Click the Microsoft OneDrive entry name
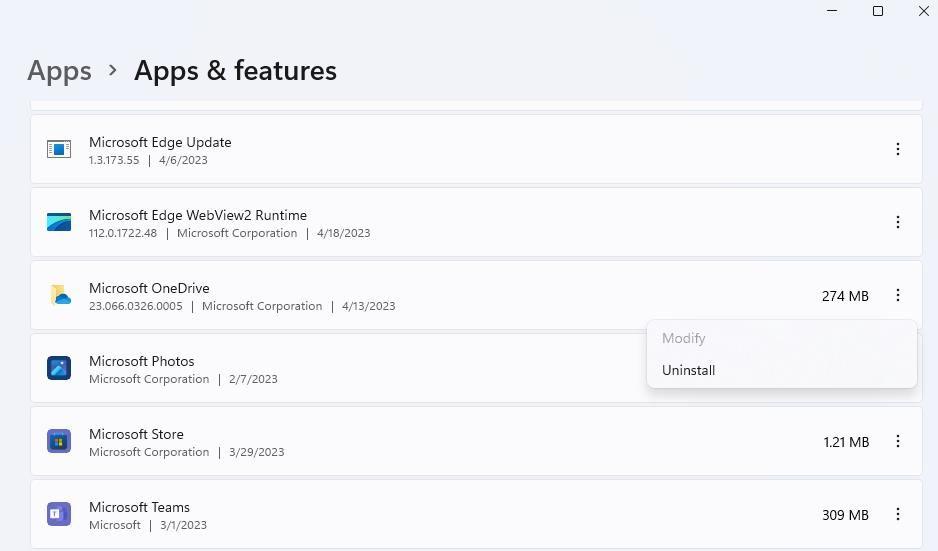This screenshot has width=938, height=551. point(149,288)
